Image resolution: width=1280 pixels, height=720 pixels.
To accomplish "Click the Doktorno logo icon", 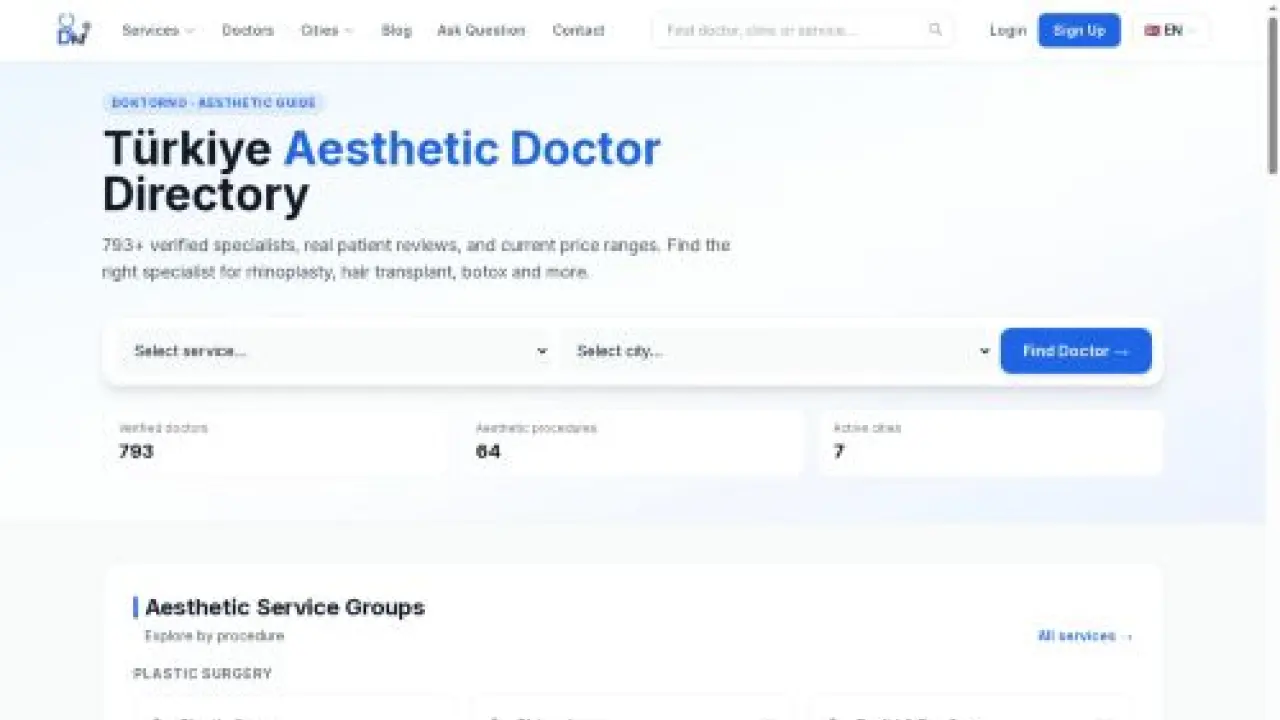I will pos(73,30).
